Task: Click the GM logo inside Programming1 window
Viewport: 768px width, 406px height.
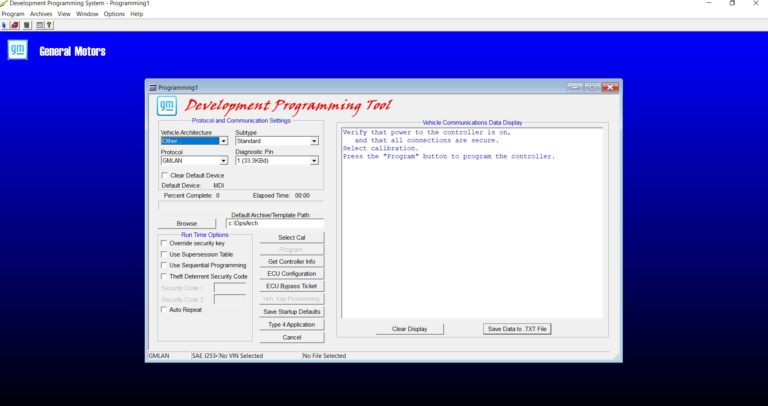Action: [x=168, y=106]
